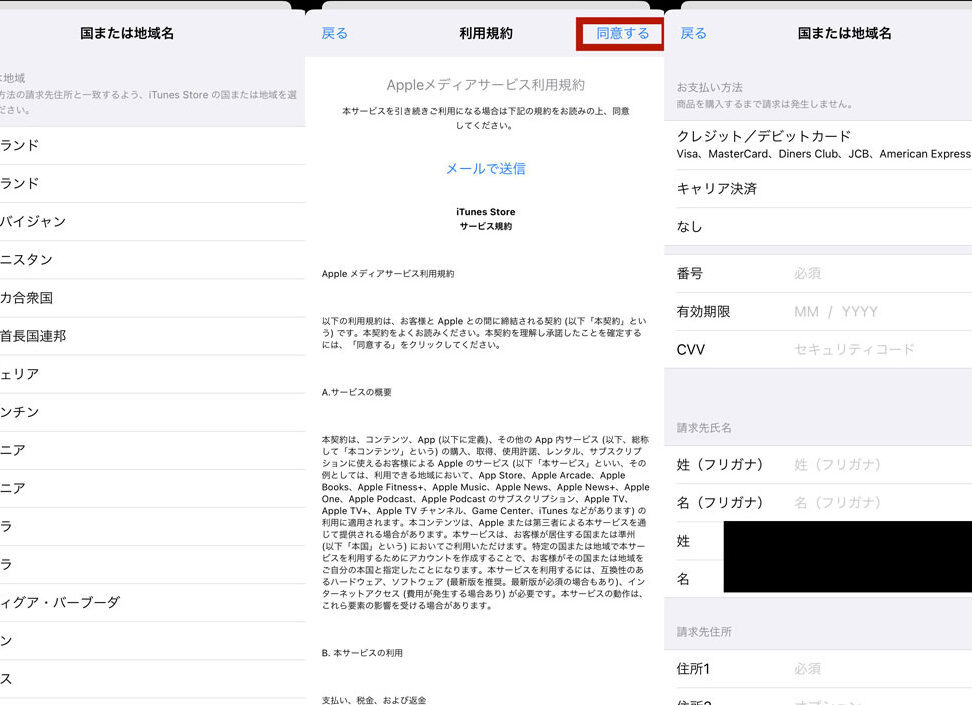Click the iTunes Store サービス規約 heading

pyautogui.click(x=485, y=219)
